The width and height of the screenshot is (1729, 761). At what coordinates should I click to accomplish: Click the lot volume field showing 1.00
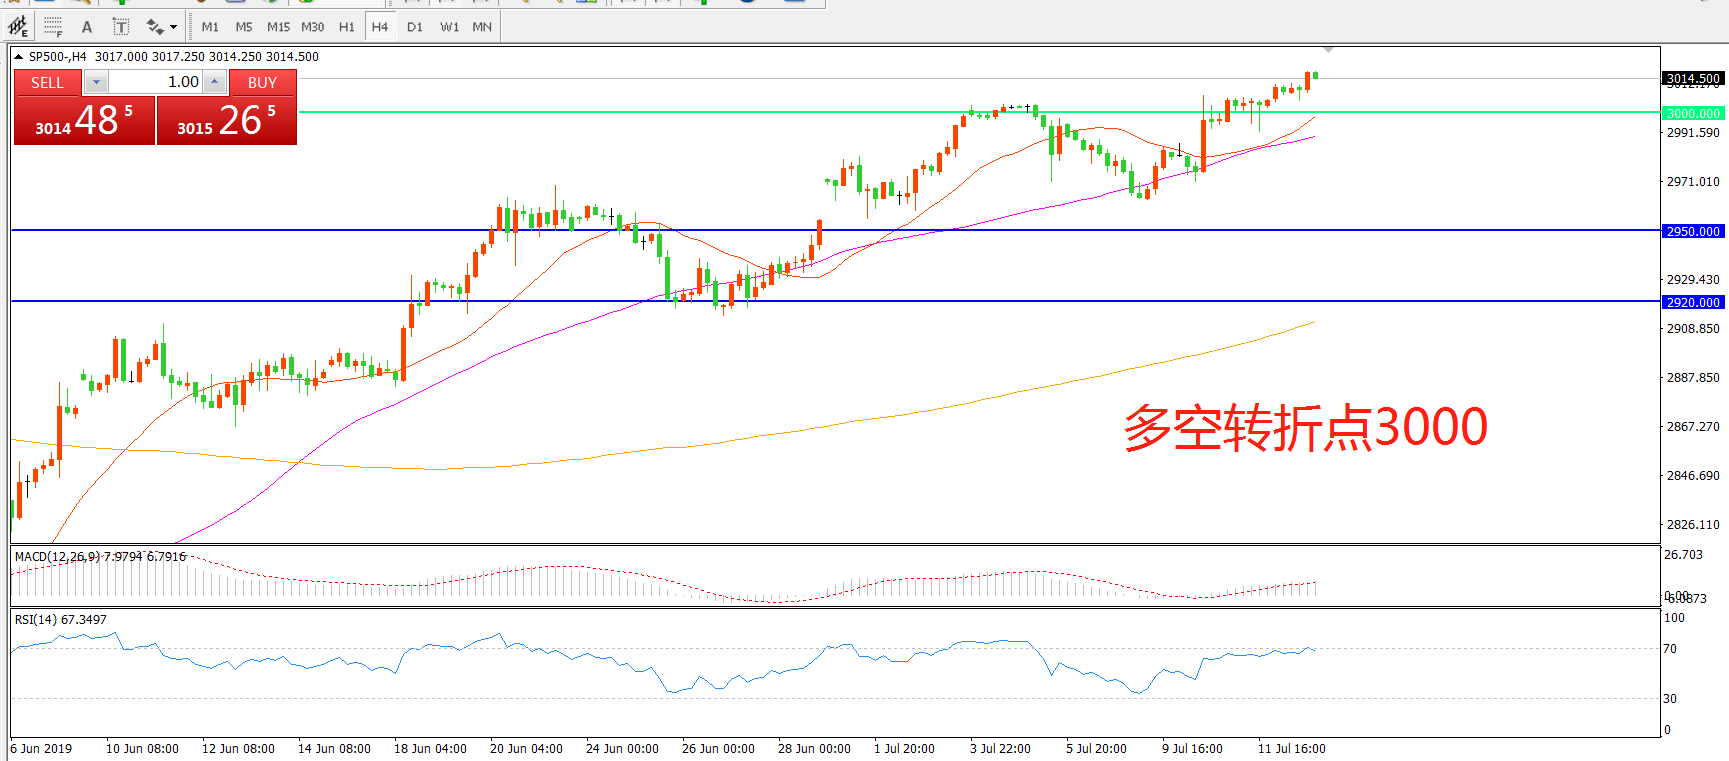click(x=156, y=82)
